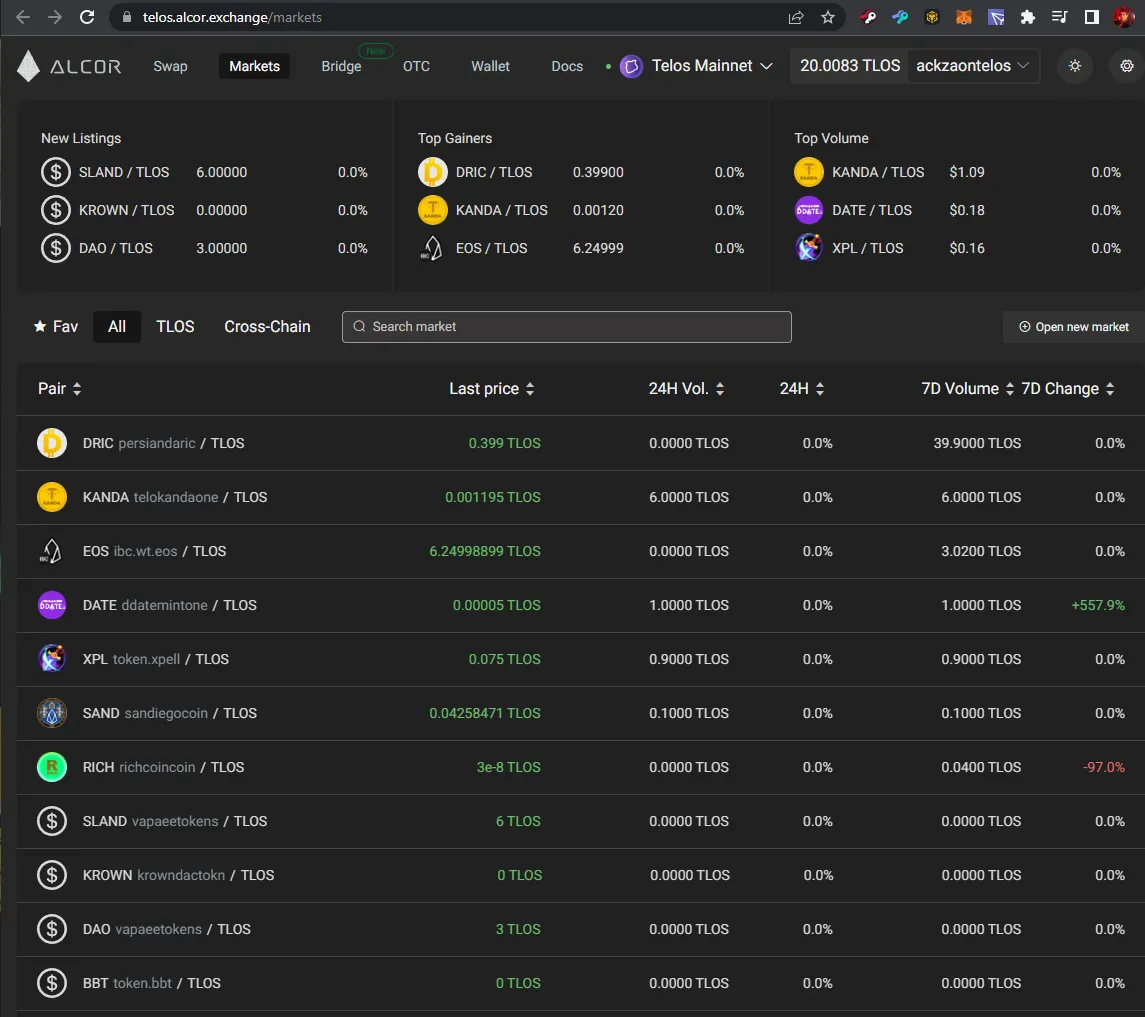The image size is (1145, 1017).
Task: Sort table by Last price
Action: tap(491, 388)
